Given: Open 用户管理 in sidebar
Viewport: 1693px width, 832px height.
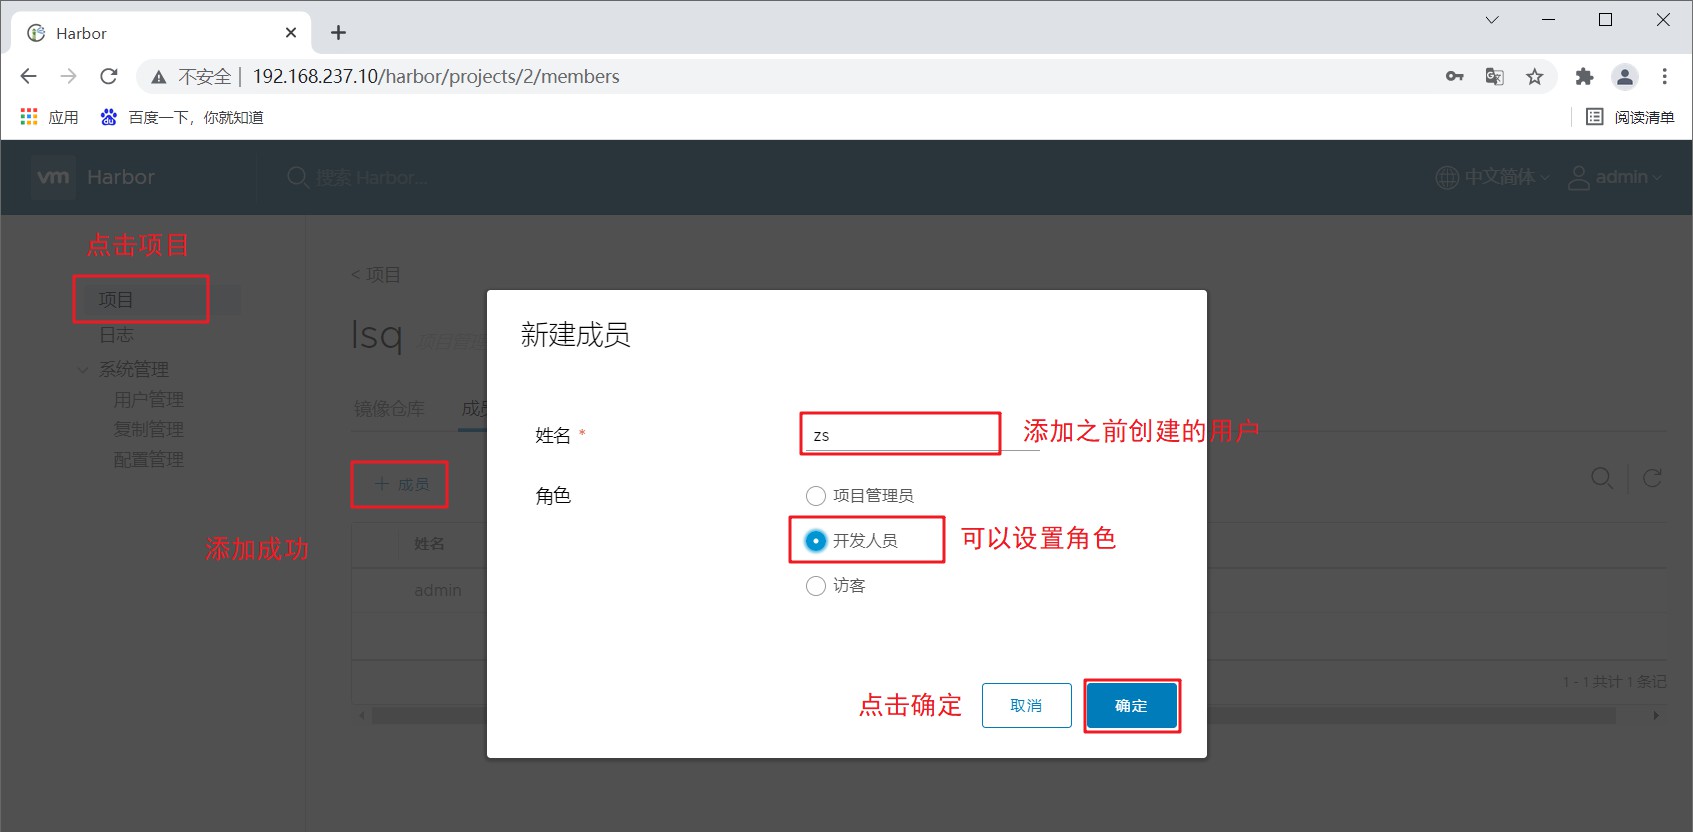Looking at the screenshot, I should 148,399.
